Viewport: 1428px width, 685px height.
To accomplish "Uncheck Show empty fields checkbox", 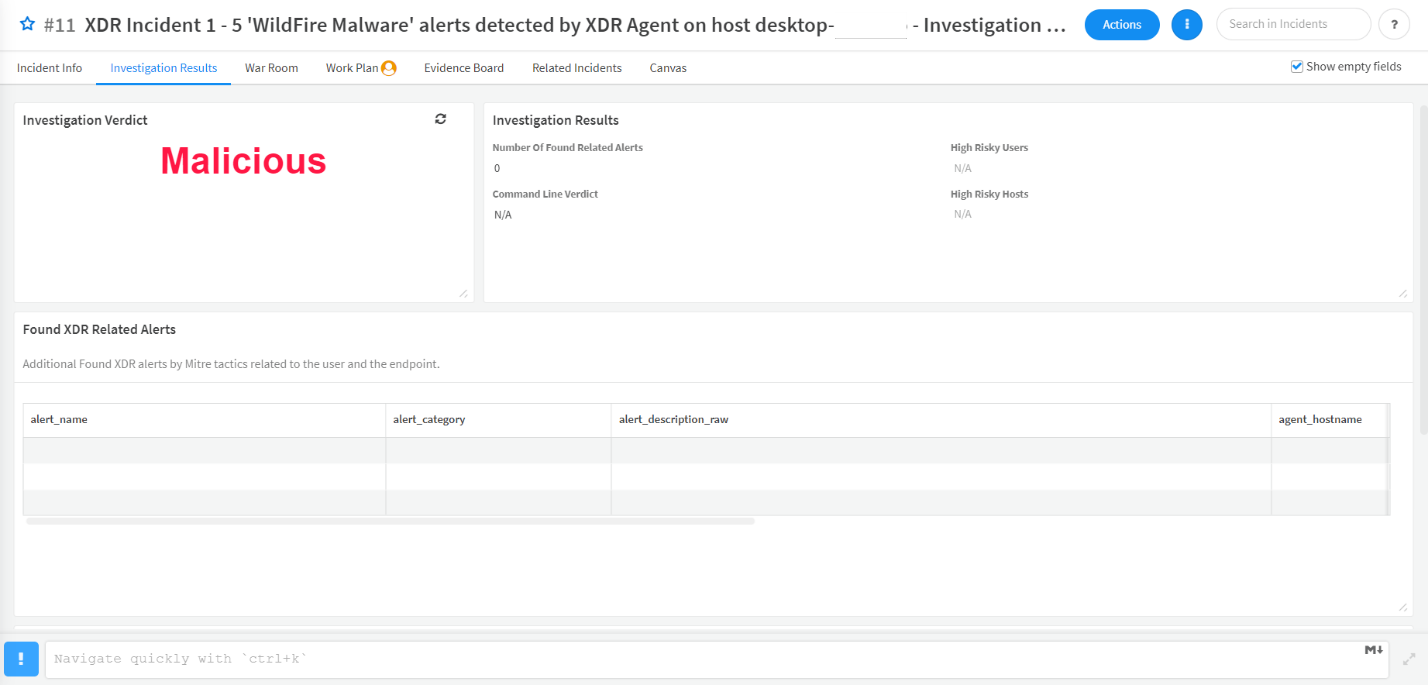I will click(x=1297, y=67).
